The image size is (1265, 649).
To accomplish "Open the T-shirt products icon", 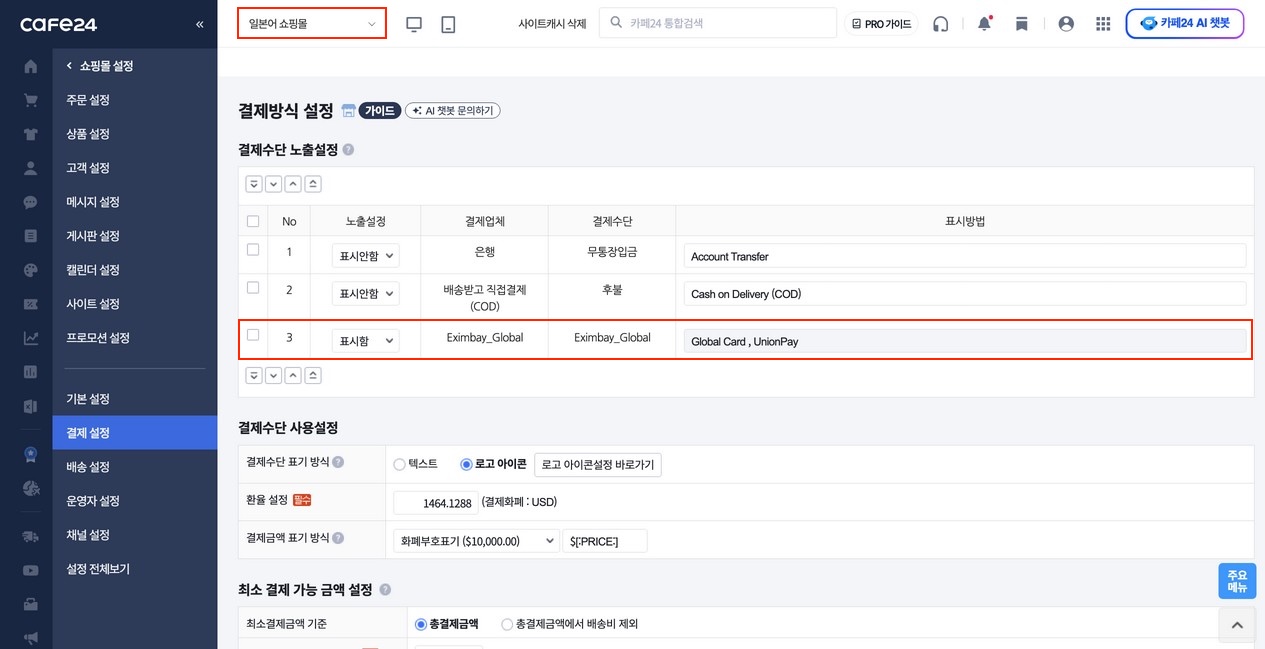I will point(30,134).
